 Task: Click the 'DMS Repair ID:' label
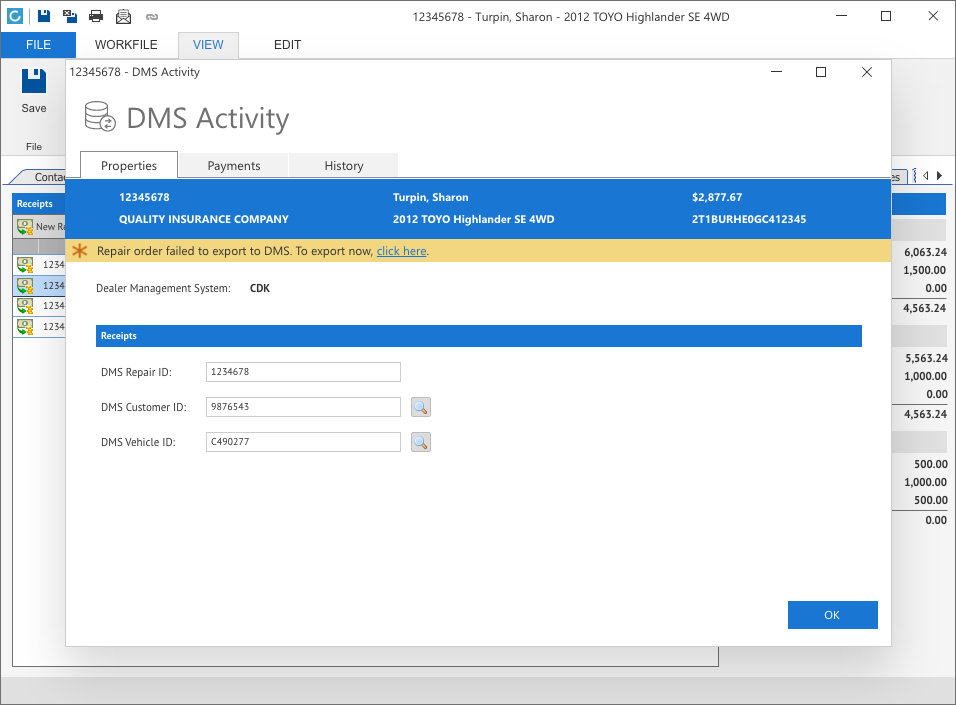pyautogui.click(x=137, y=372)
